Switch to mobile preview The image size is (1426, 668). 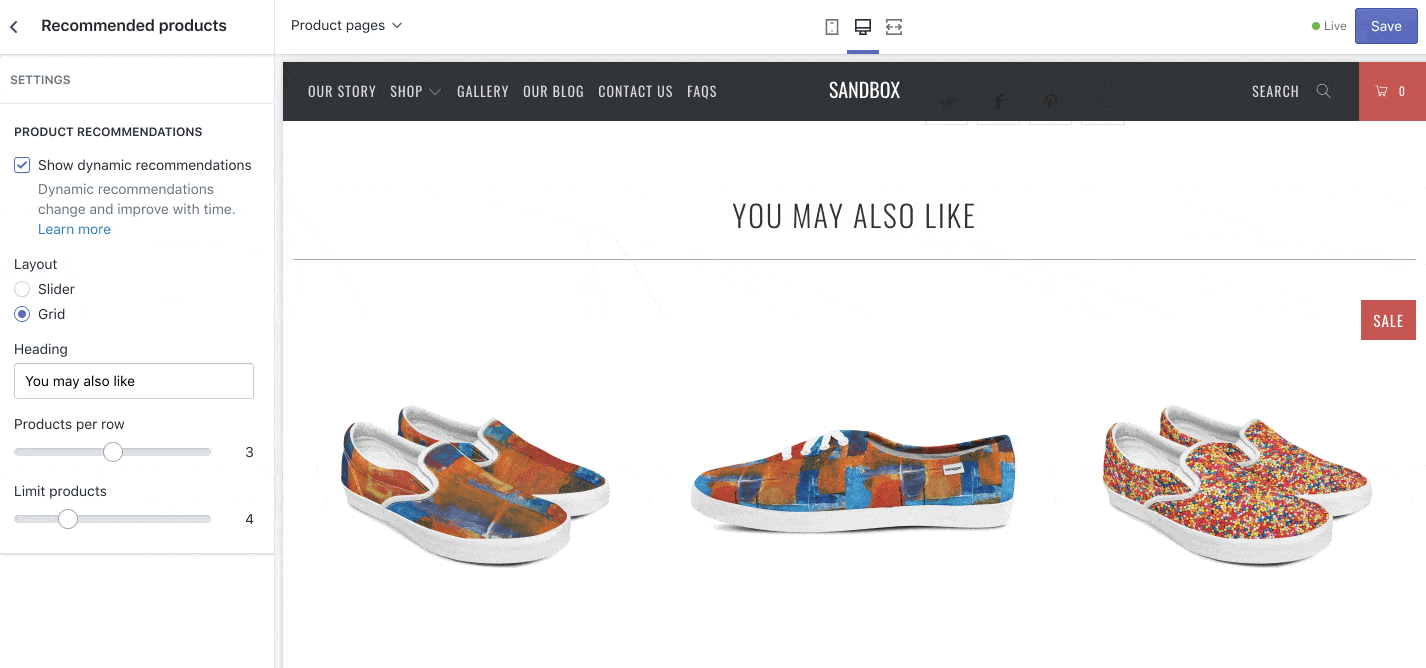(832, 27)
